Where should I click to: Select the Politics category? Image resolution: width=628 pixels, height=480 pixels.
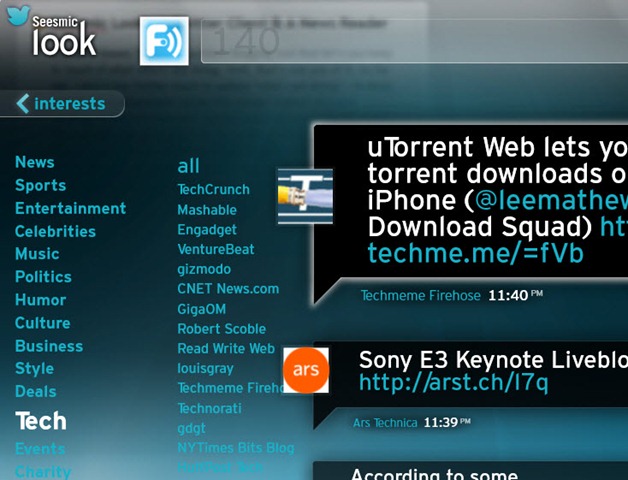pyautogui.click(x=43, y=277)
